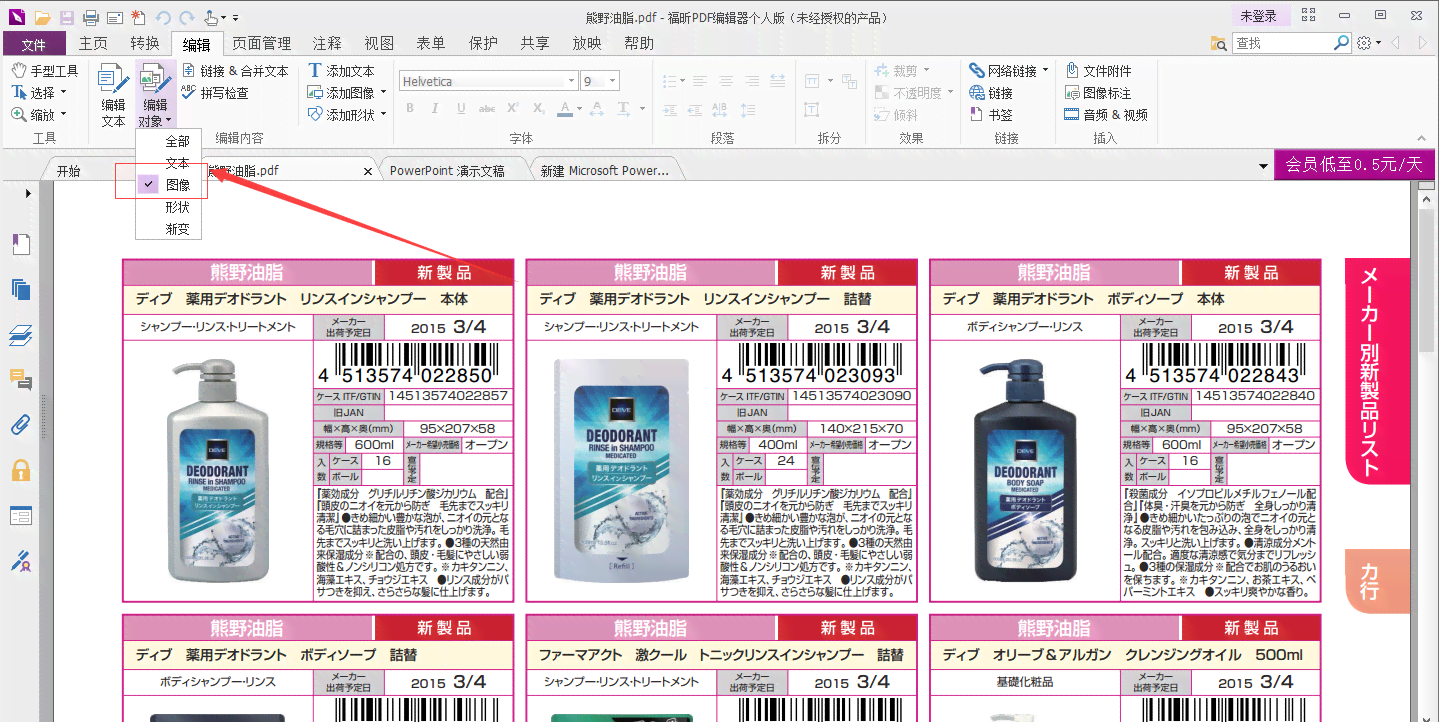This screenshot has width=1439, height=722.
Task: Open the Attachments paperclip panel in sidebar
Action: [x=21, y=424]
